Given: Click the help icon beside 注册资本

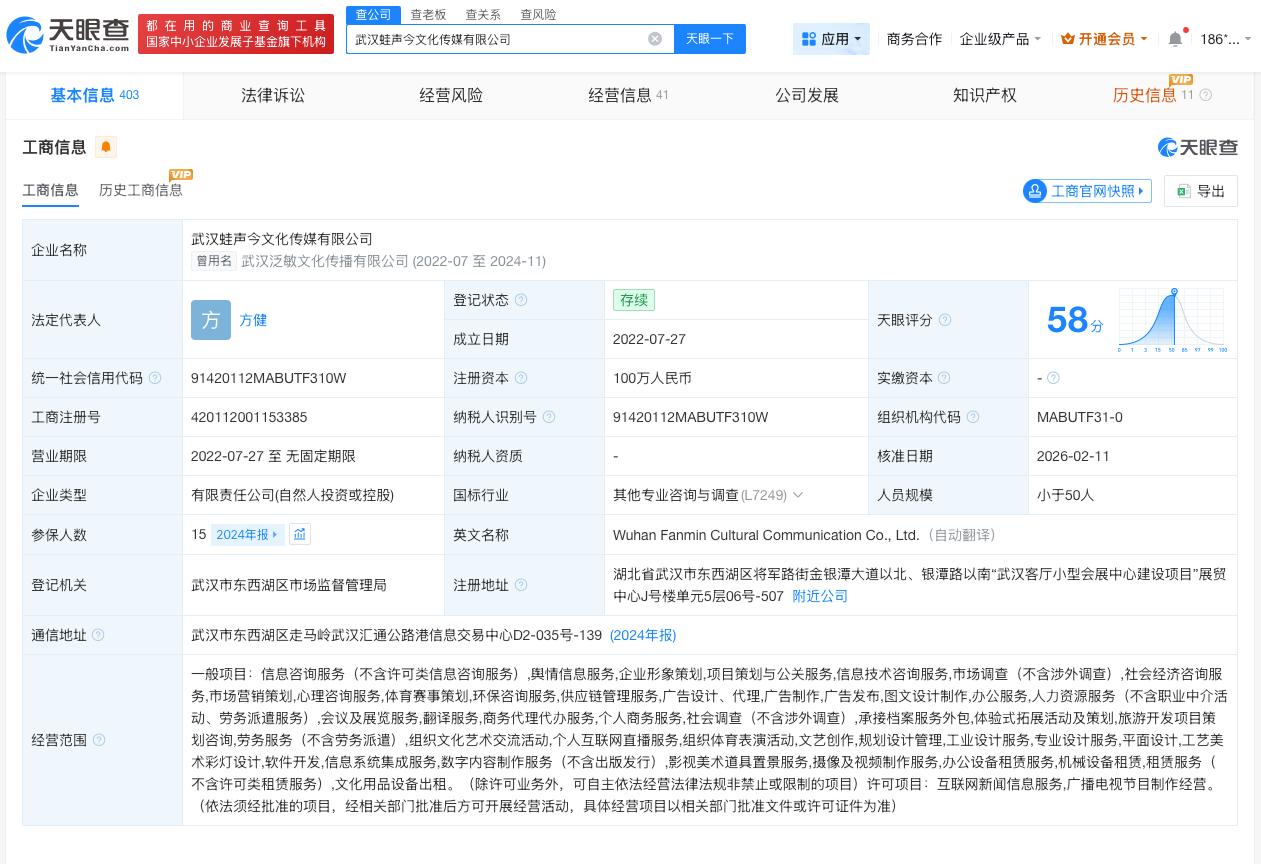Looking at the screenshot, I should click(x=519, y=378).
